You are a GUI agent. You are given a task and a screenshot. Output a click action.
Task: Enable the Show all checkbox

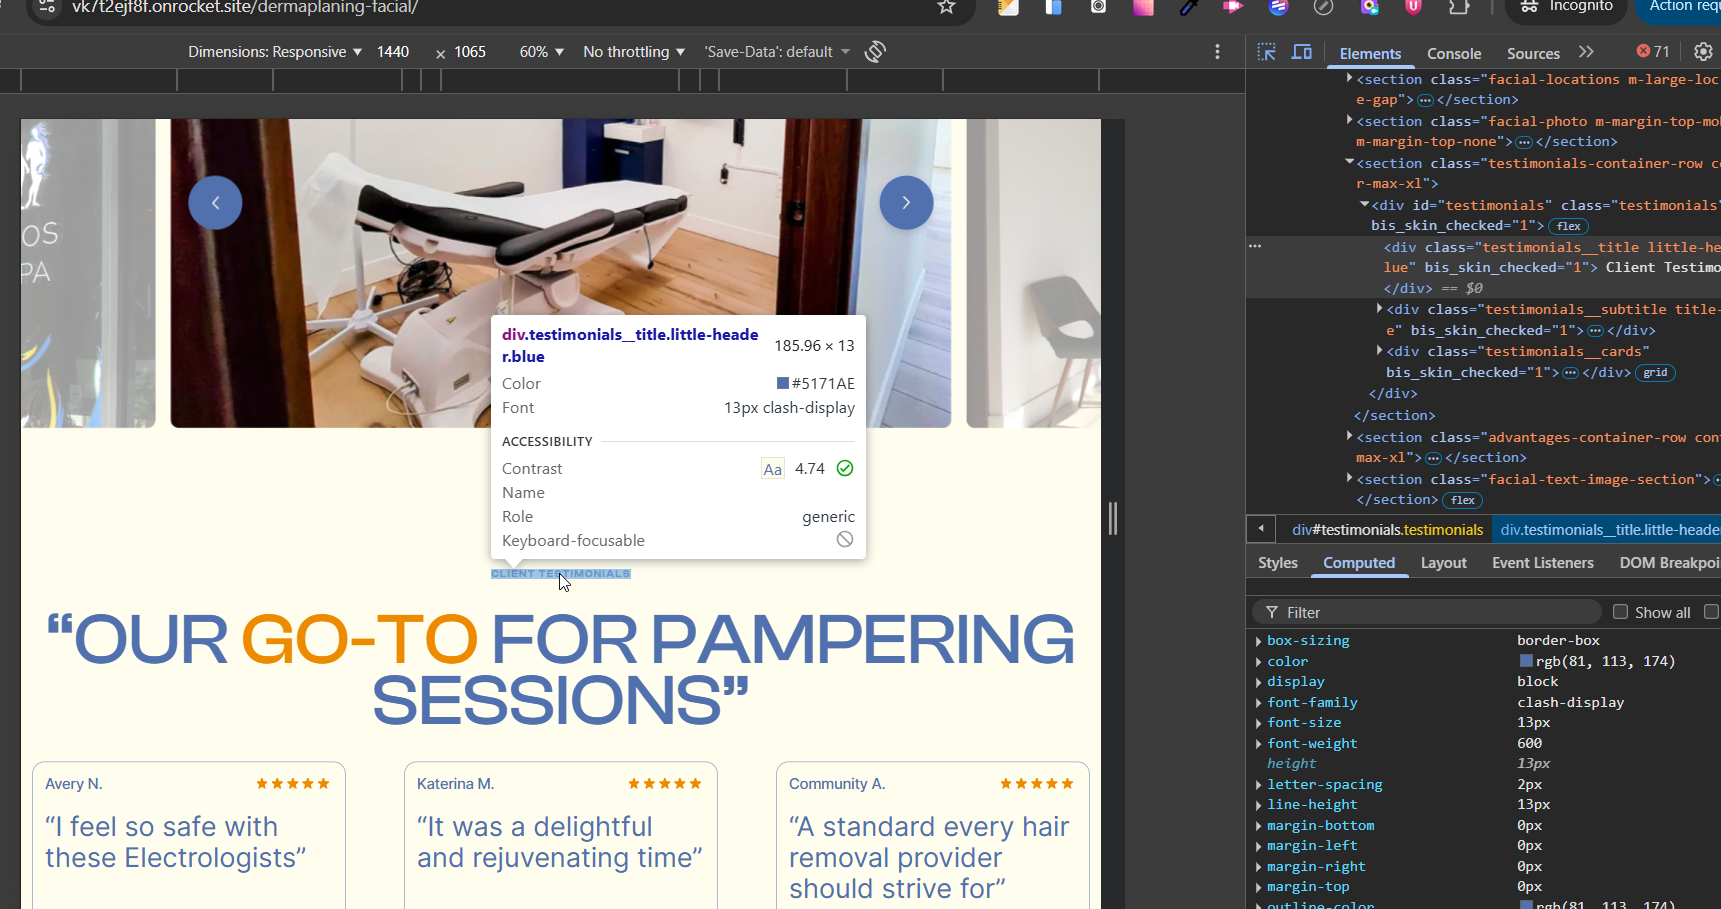[x=1620, y=612]
